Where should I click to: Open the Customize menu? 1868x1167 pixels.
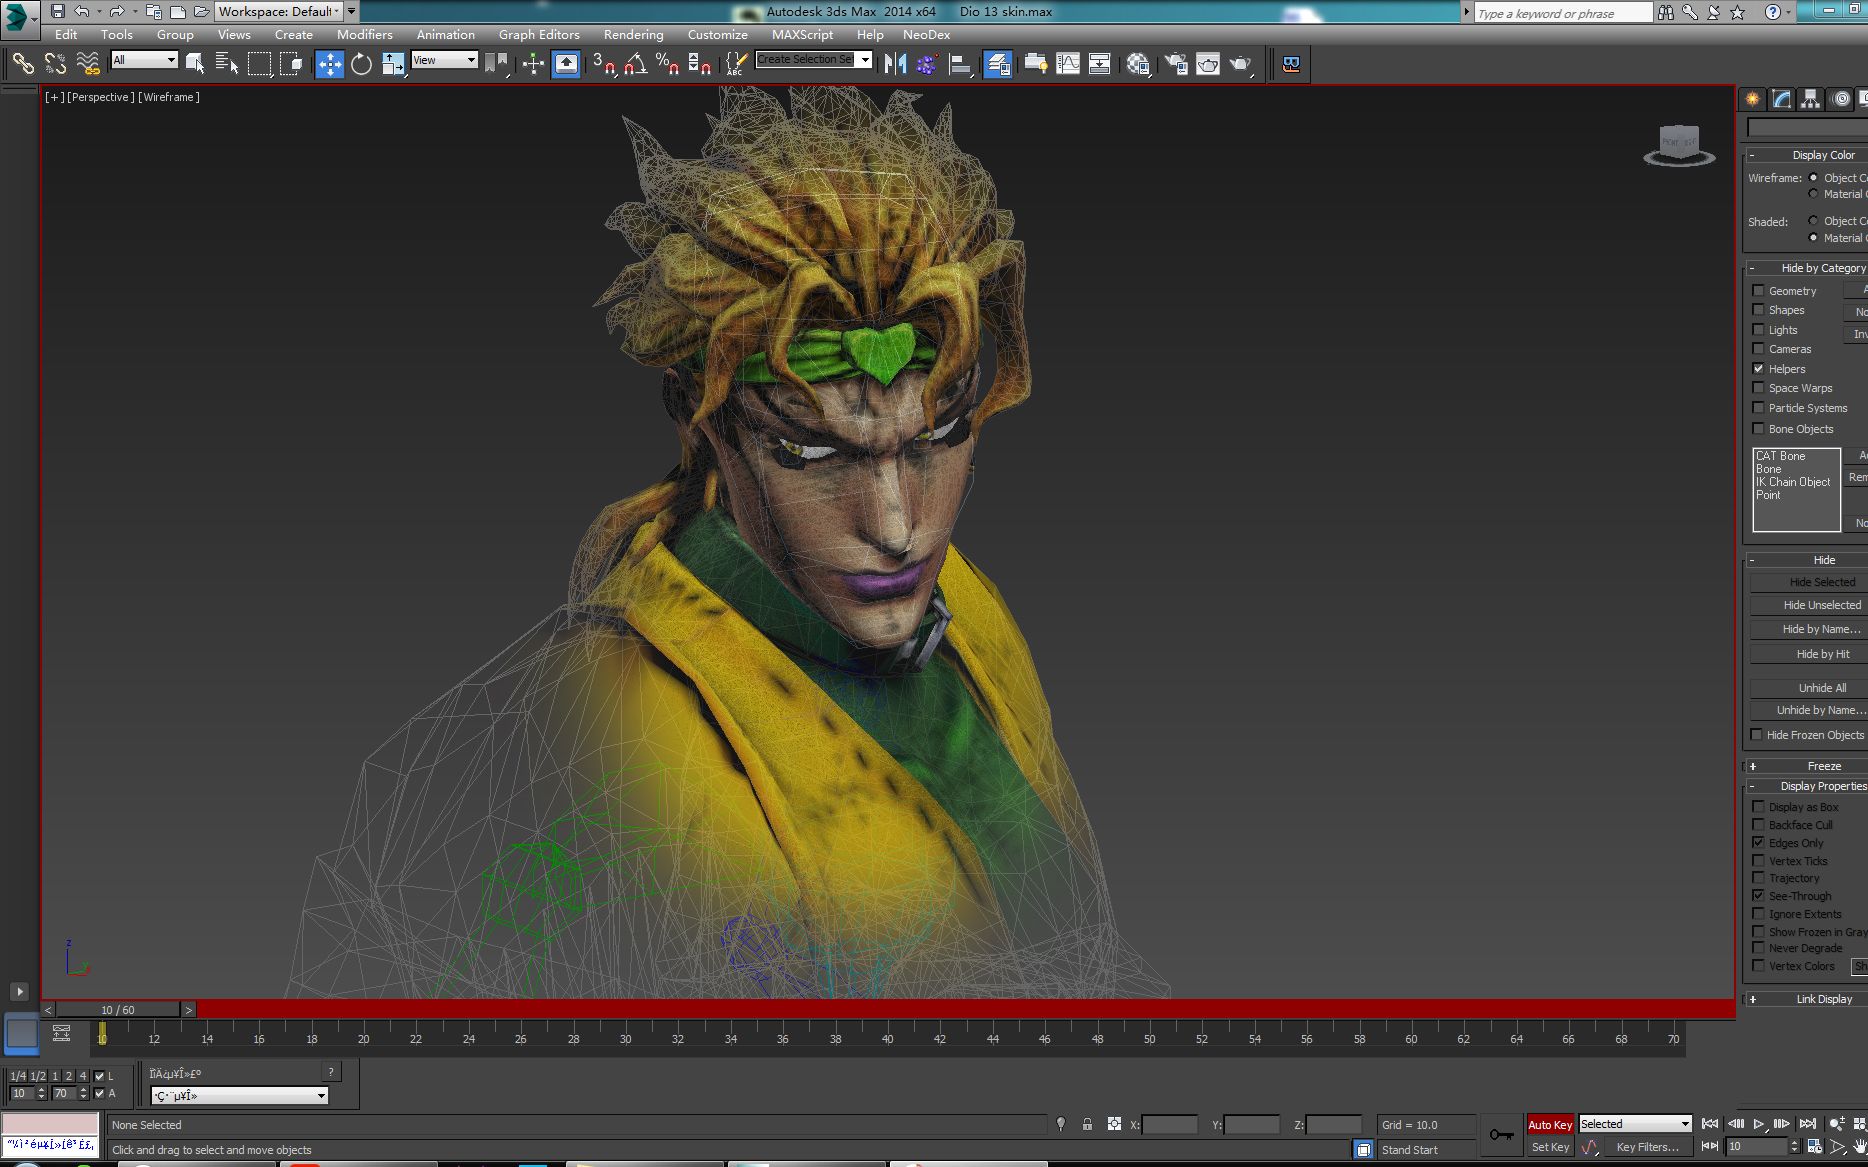(x=717, y=34)
